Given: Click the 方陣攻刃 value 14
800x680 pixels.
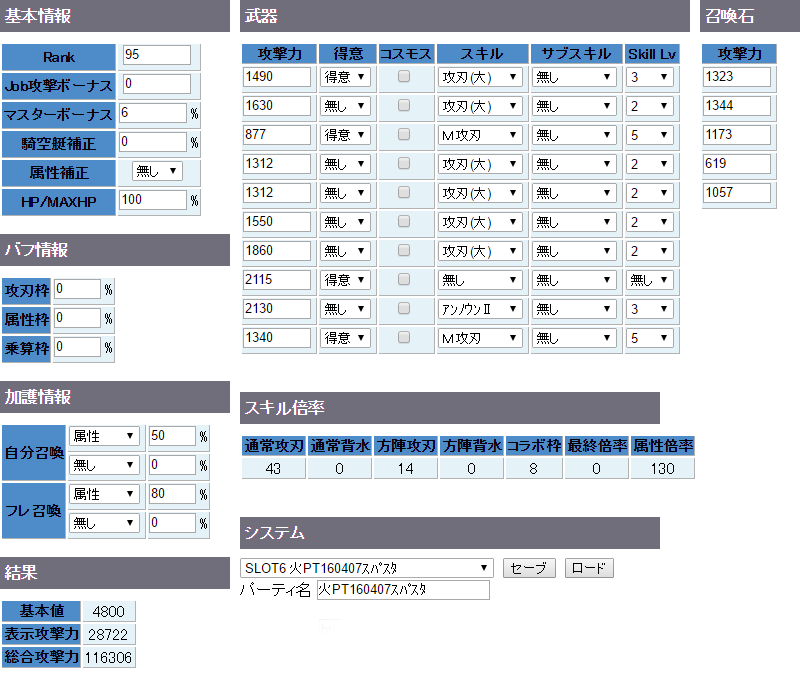Looking at the screenshot, I should click(x=406, y=468).
